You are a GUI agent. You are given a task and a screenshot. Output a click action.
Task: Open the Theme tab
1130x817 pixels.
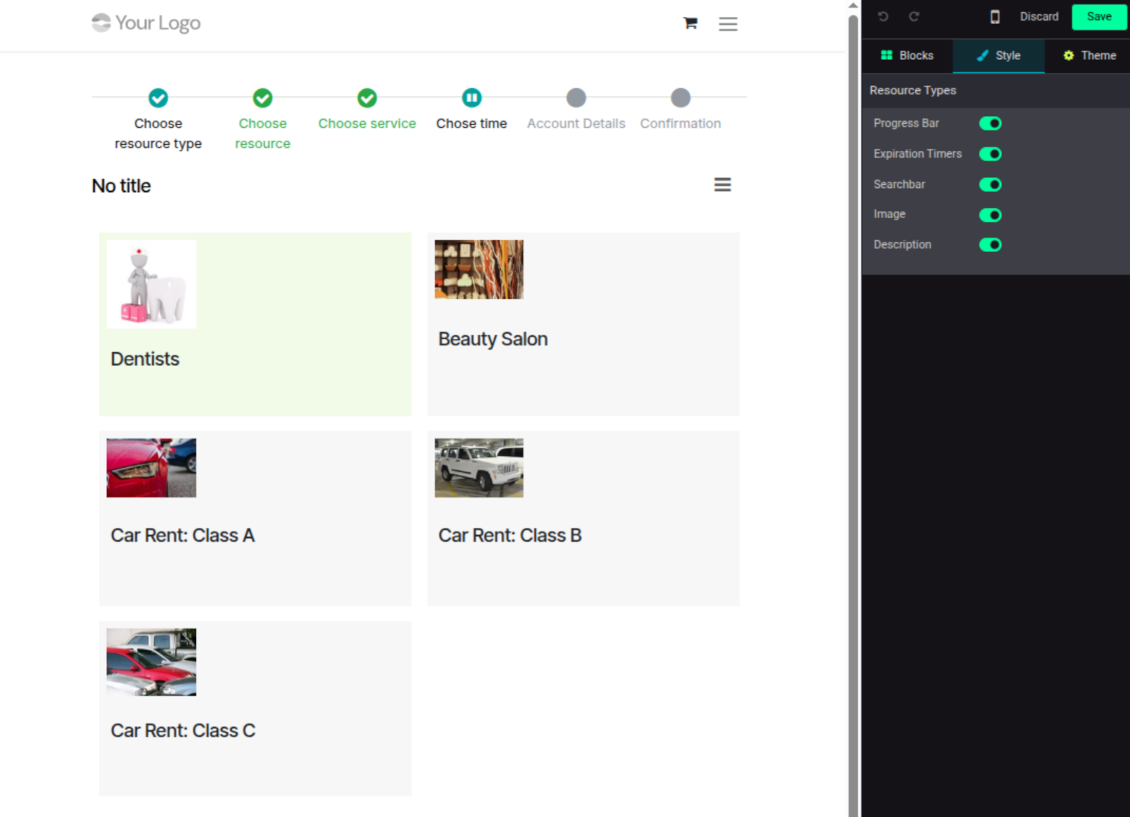[x=1088, y=56]
